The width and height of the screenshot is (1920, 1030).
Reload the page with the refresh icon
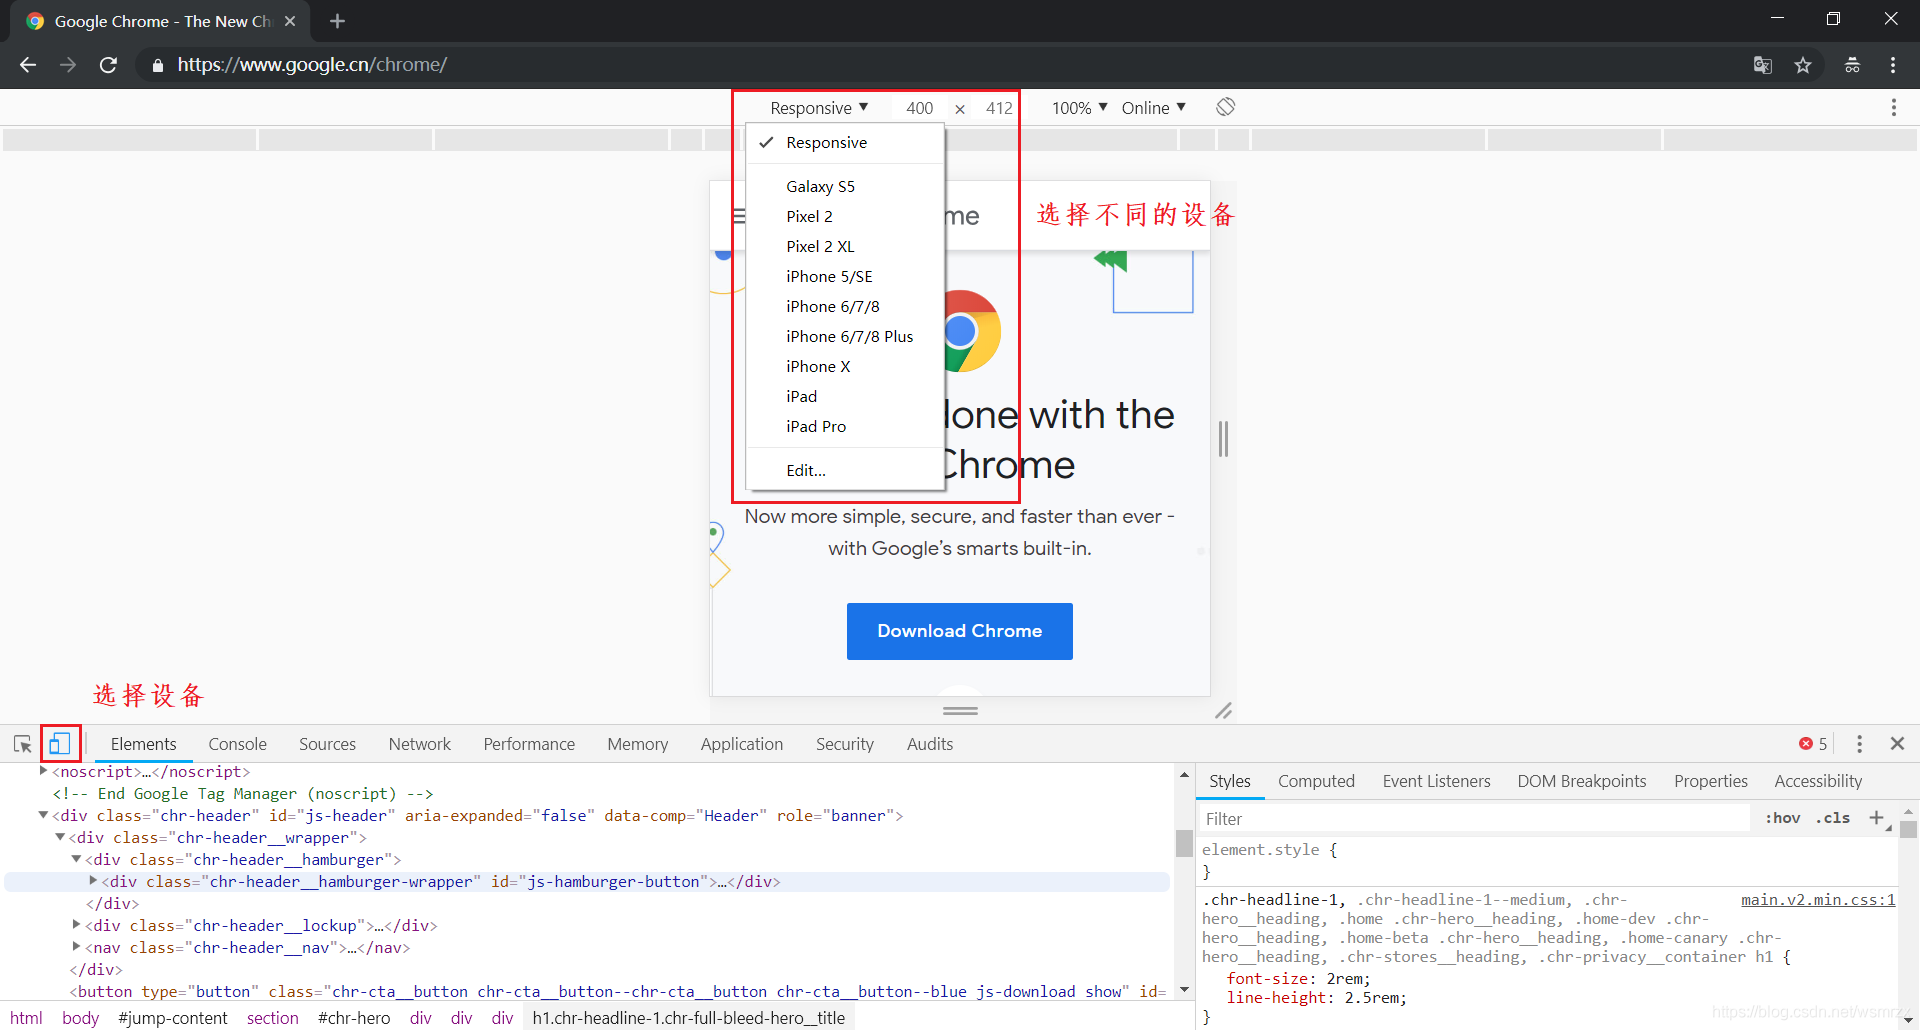click(108, 65)
